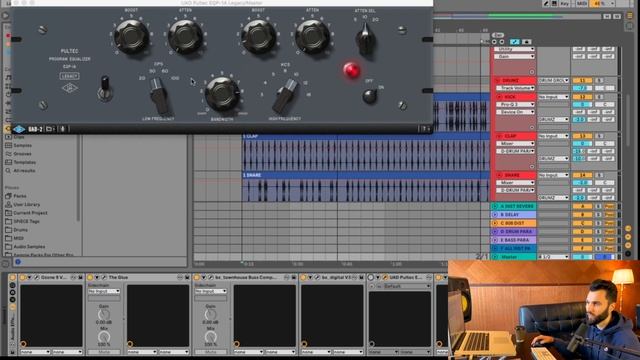The width and height of the screenshot is (640, 360).
Task: Open the KICK No Input dropdown
Action: (553, 97)
